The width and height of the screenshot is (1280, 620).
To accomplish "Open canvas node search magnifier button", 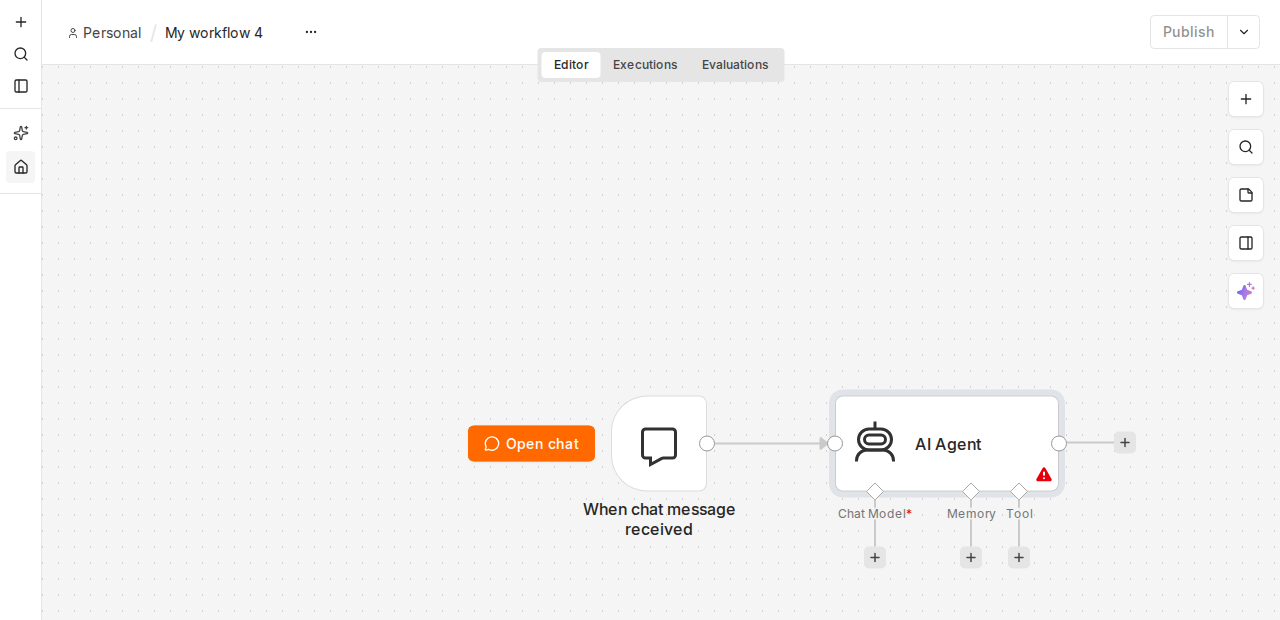I will pyautogui.click(x=1246, y=147).
